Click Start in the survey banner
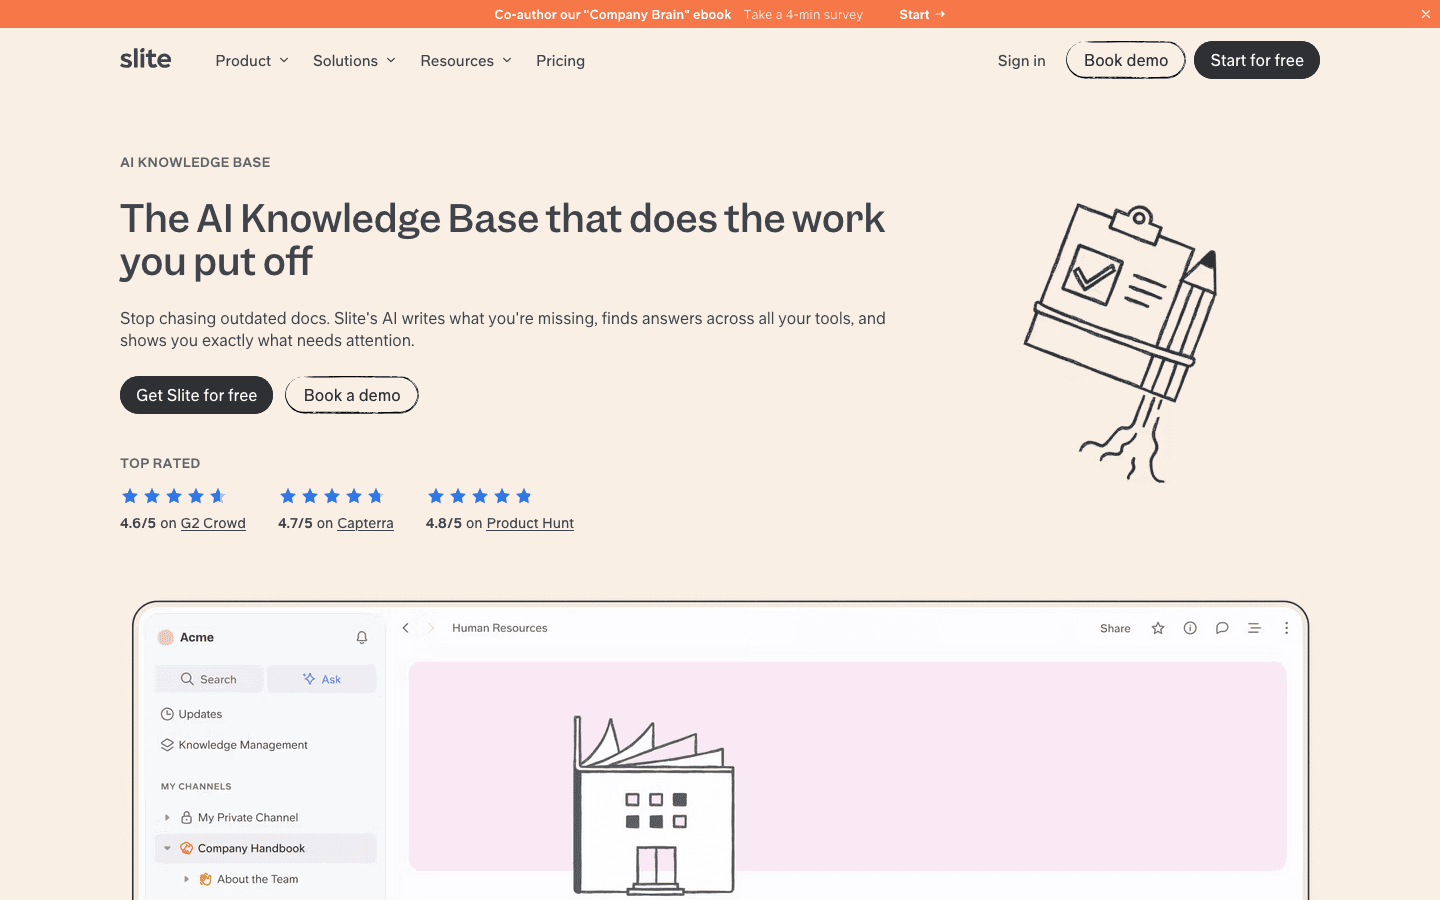Image resolution: width=1440 pixels, height=900 pixels. 922,14
